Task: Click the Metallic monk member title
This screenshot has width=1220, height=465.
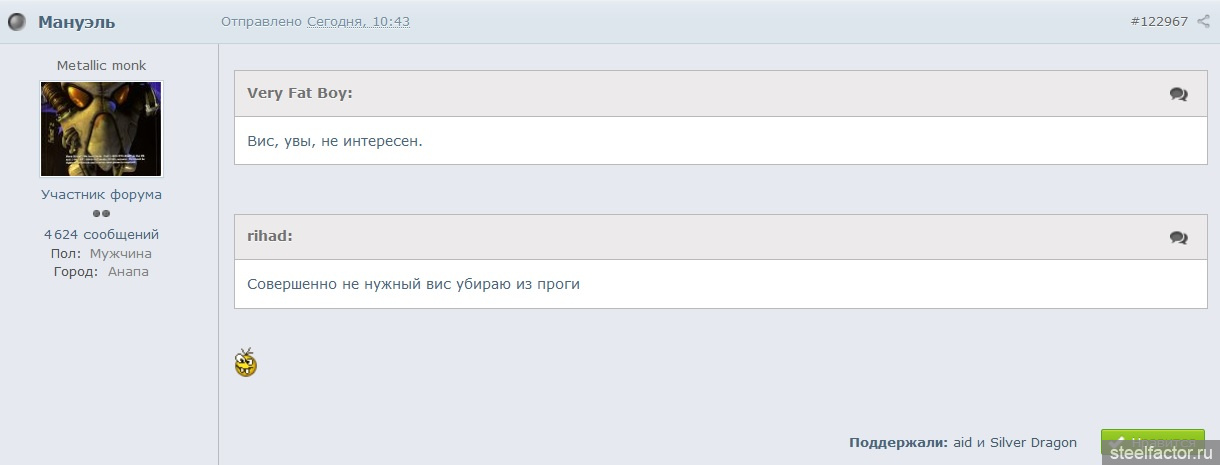Action: coord(101,65)
